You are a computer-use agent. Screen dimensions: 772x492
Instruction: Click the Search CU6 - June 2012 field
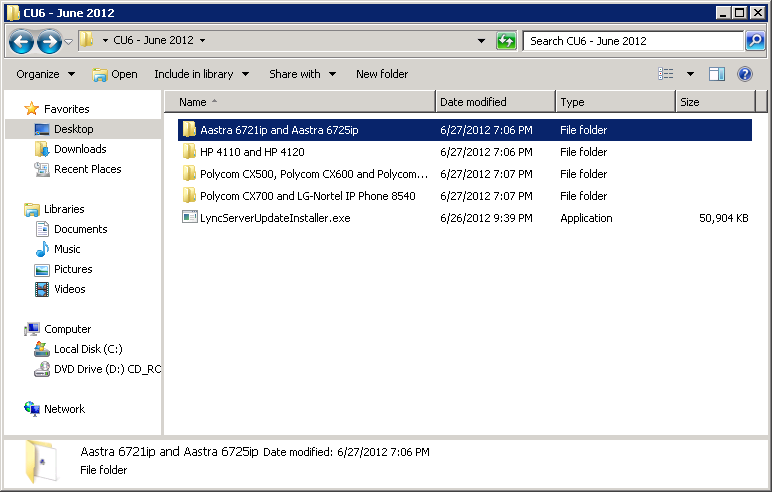[633, 41]
